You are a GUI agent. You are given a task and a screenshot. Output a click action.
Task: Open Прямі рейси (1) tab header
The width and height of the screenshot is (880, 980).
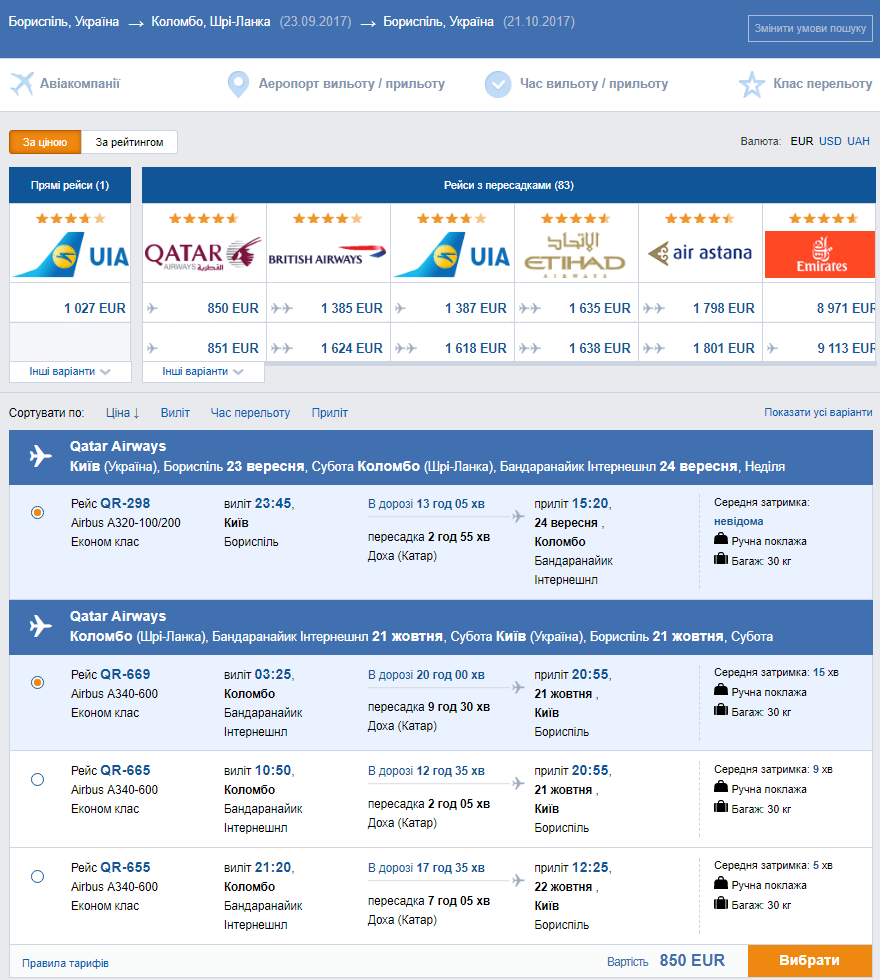[70, 185]
